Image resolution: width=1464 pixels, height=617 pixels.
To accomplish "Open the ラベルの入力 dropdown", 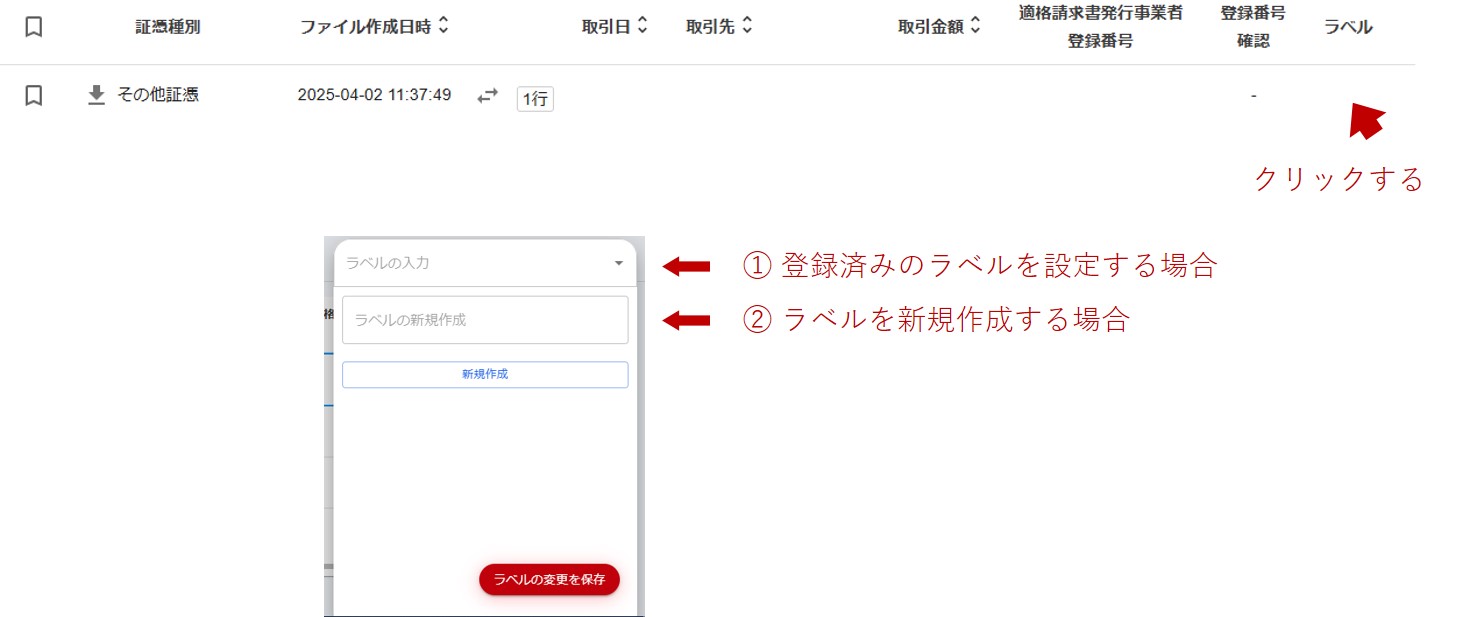I will coord(618,263).
